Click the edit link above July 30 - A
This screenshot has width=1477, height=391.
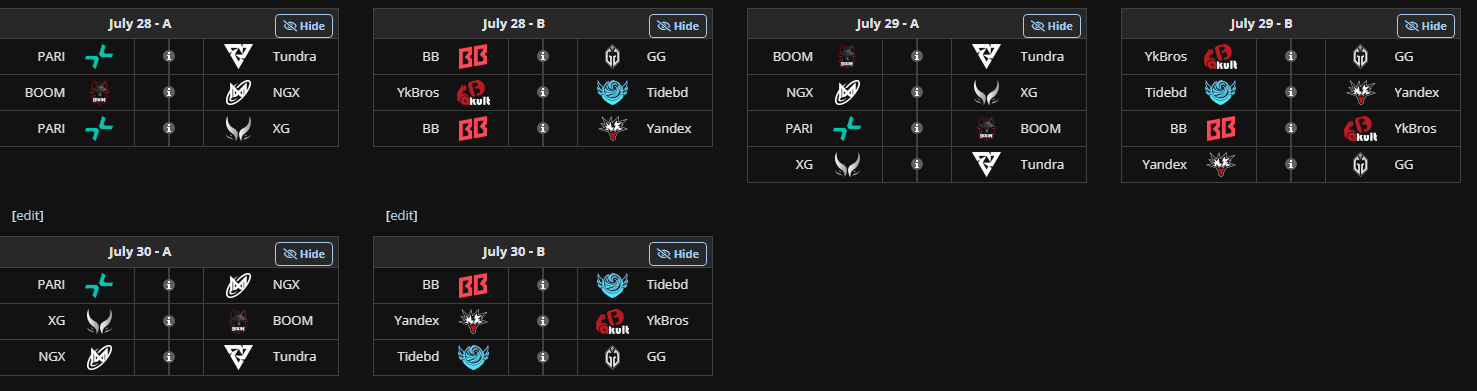pos(27,215)
